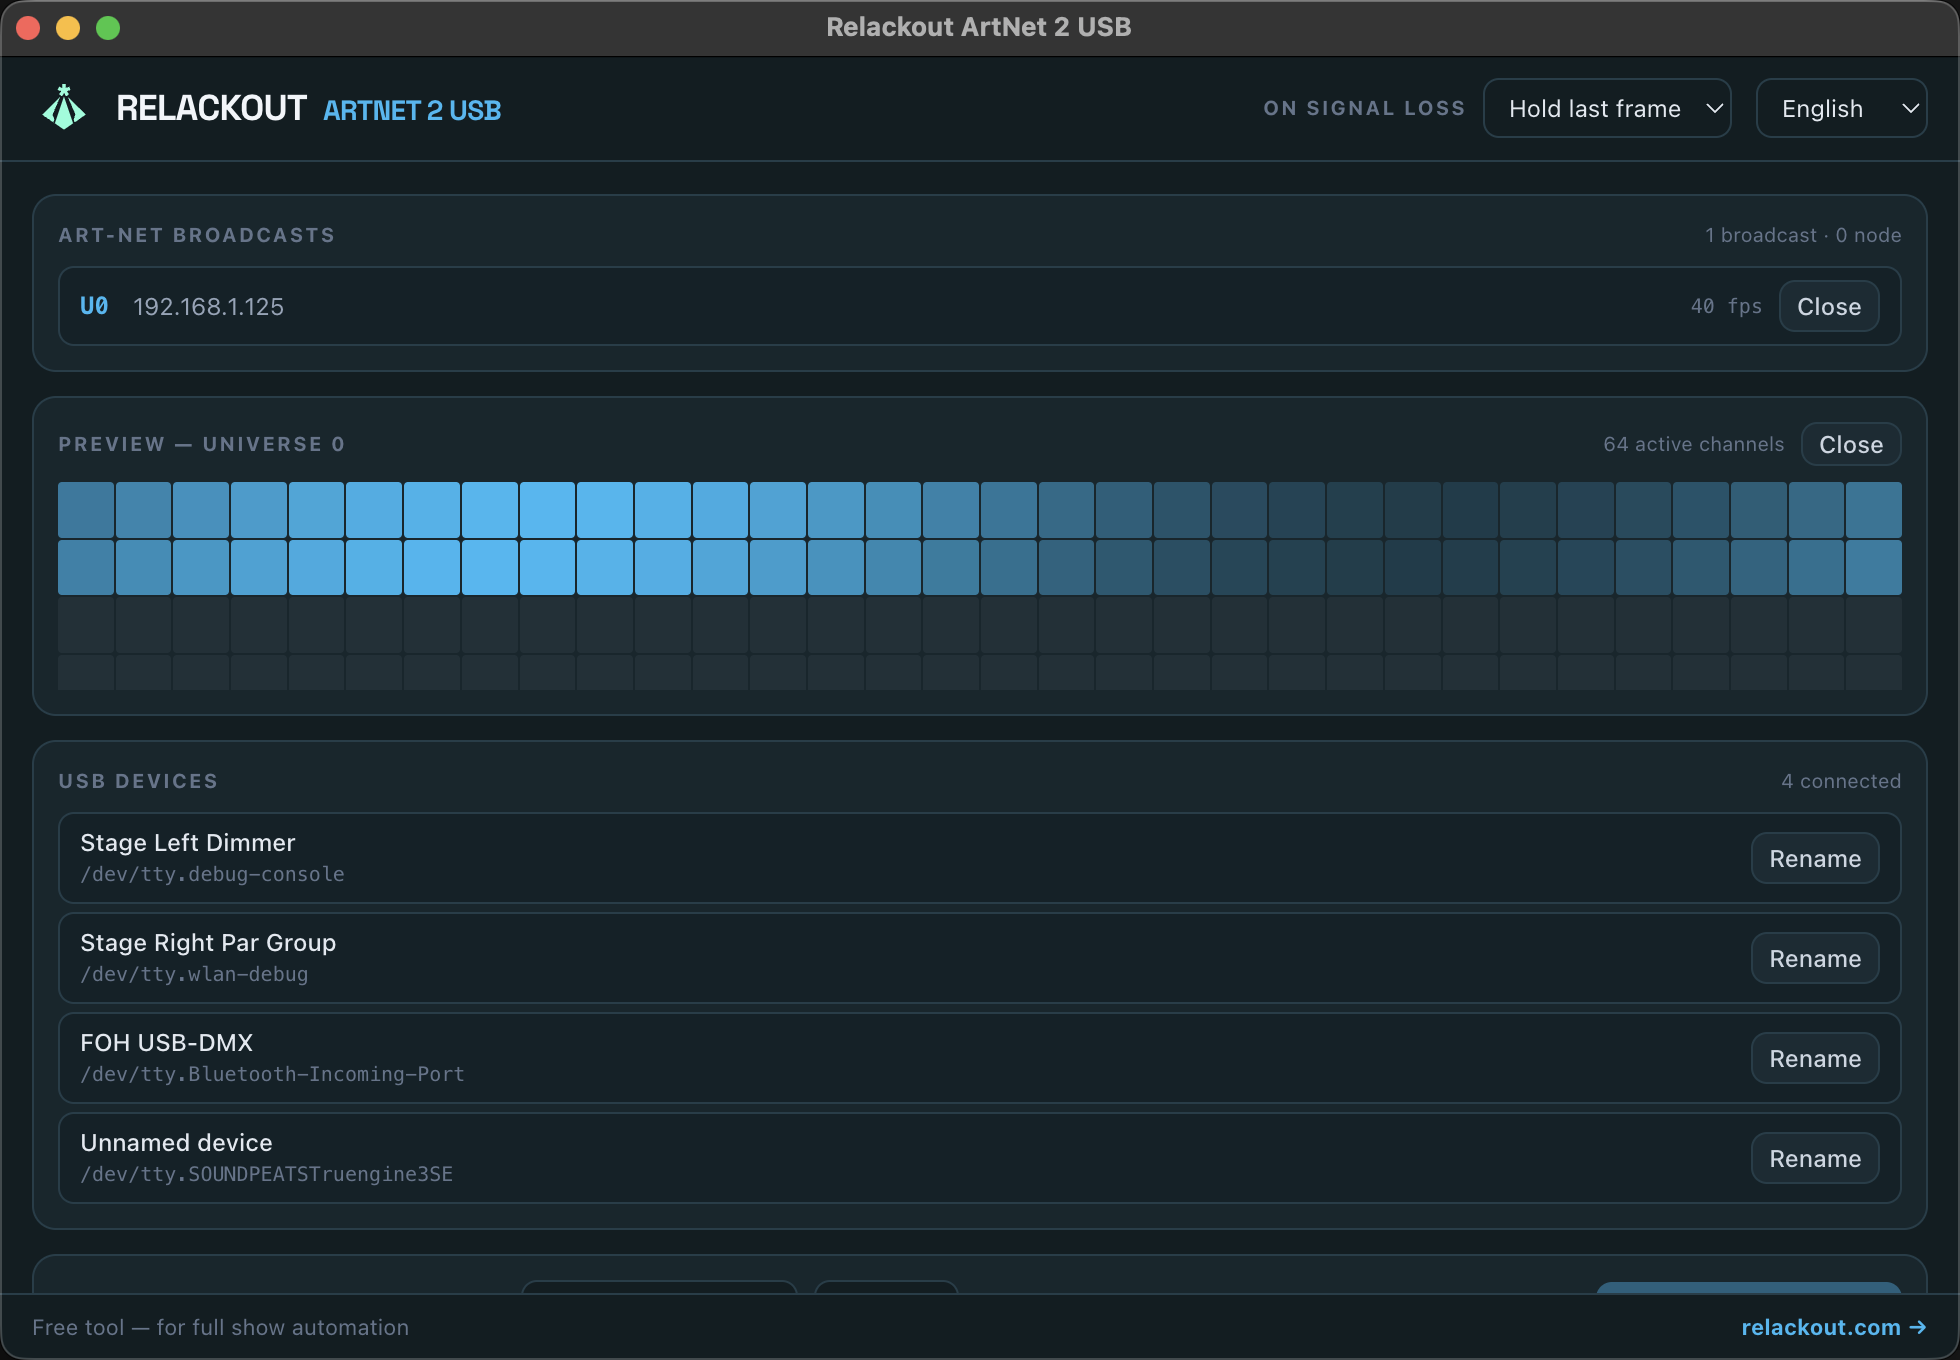Rename the Stage Right Par Group device
The image size is (1960, 1360).
(x=1815, y=958)
